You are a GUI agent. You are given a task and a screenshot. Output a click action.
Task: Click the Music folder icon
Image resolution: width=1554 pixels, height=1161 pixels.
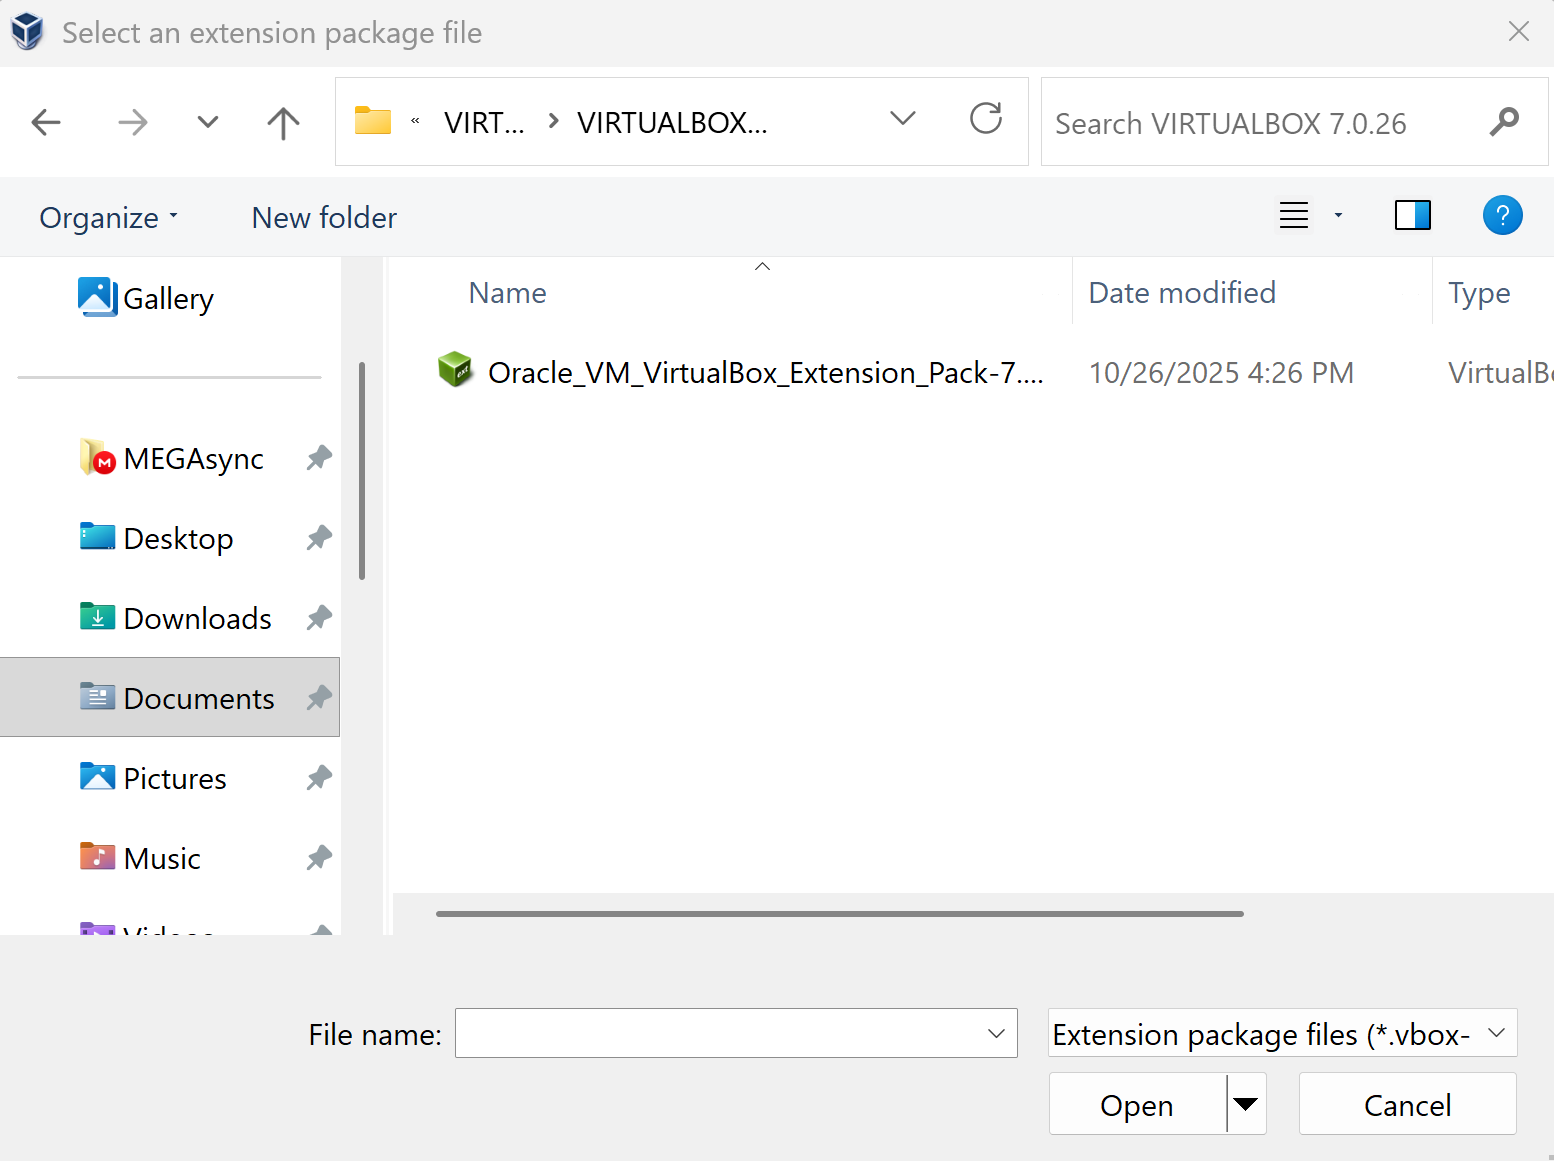pos(97,857)
